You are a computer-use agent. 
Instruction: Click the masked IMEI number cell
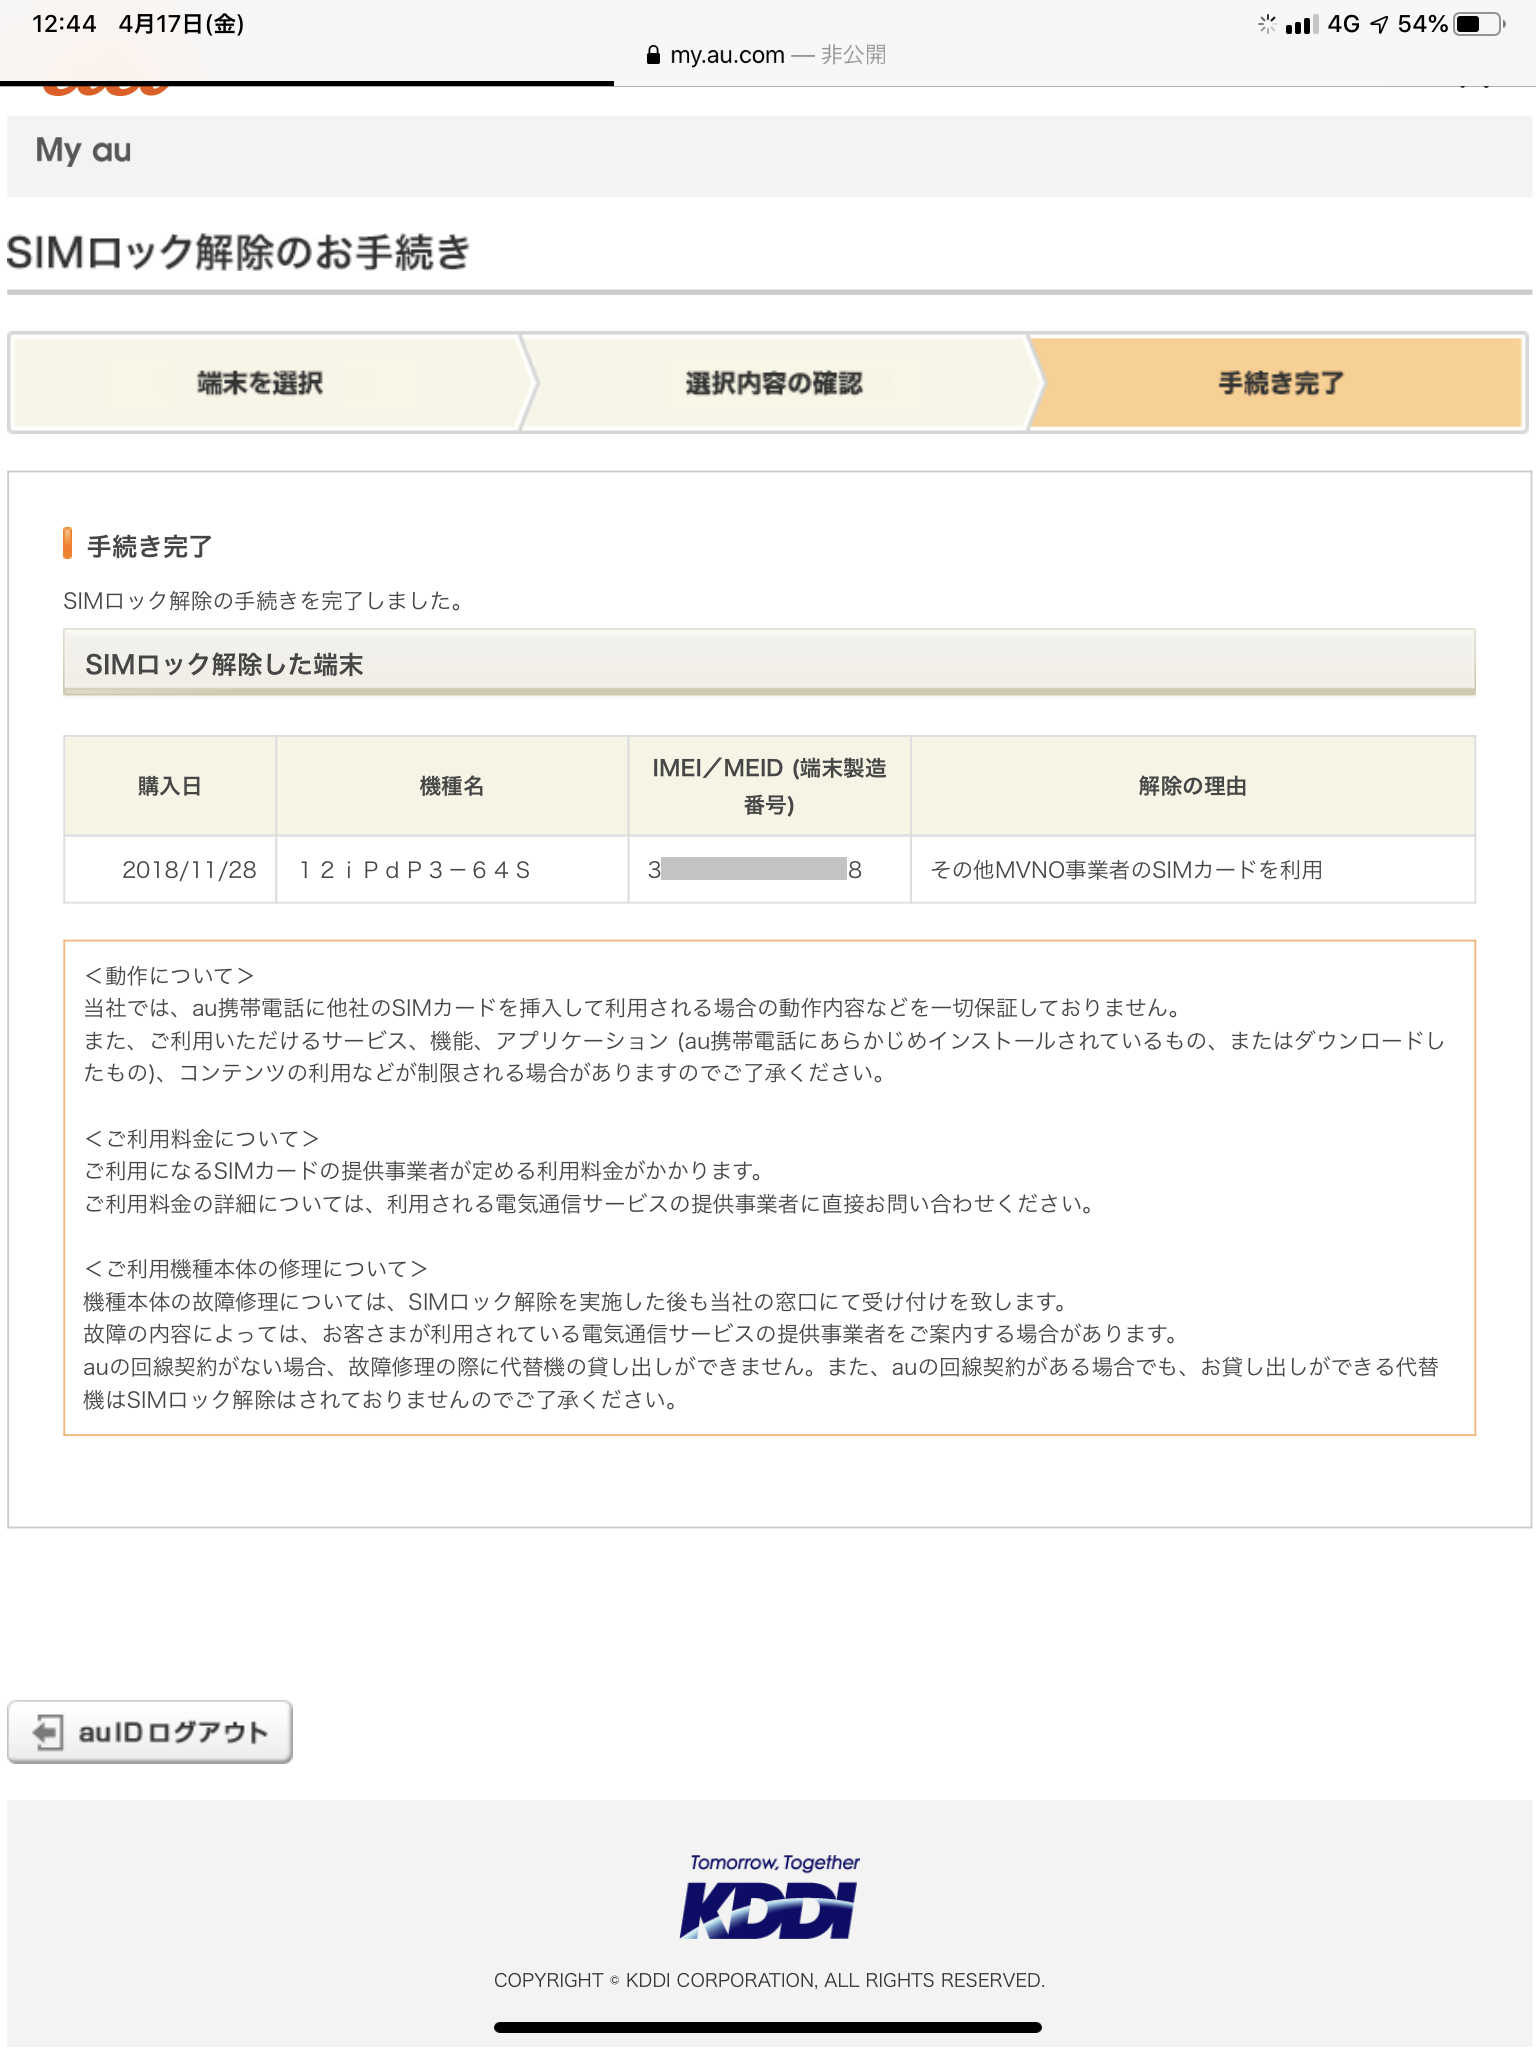coord(769,869)
